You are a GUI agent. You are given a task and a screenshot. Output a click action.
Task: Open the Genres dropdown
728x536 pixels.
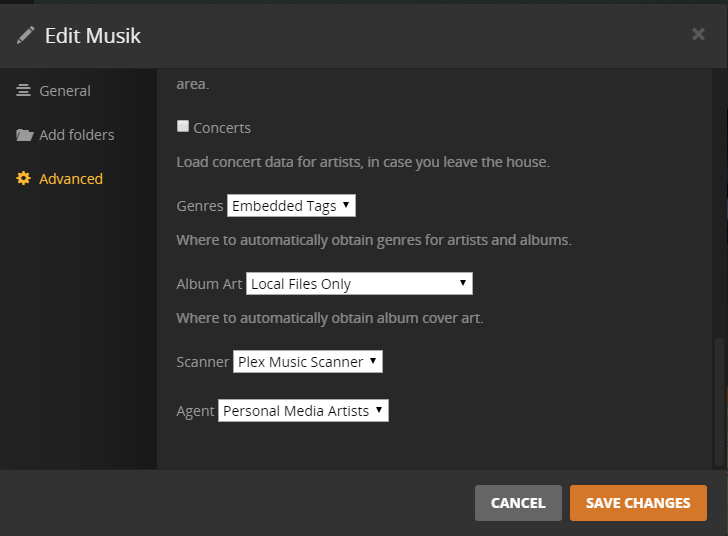(x=292, y=206)
